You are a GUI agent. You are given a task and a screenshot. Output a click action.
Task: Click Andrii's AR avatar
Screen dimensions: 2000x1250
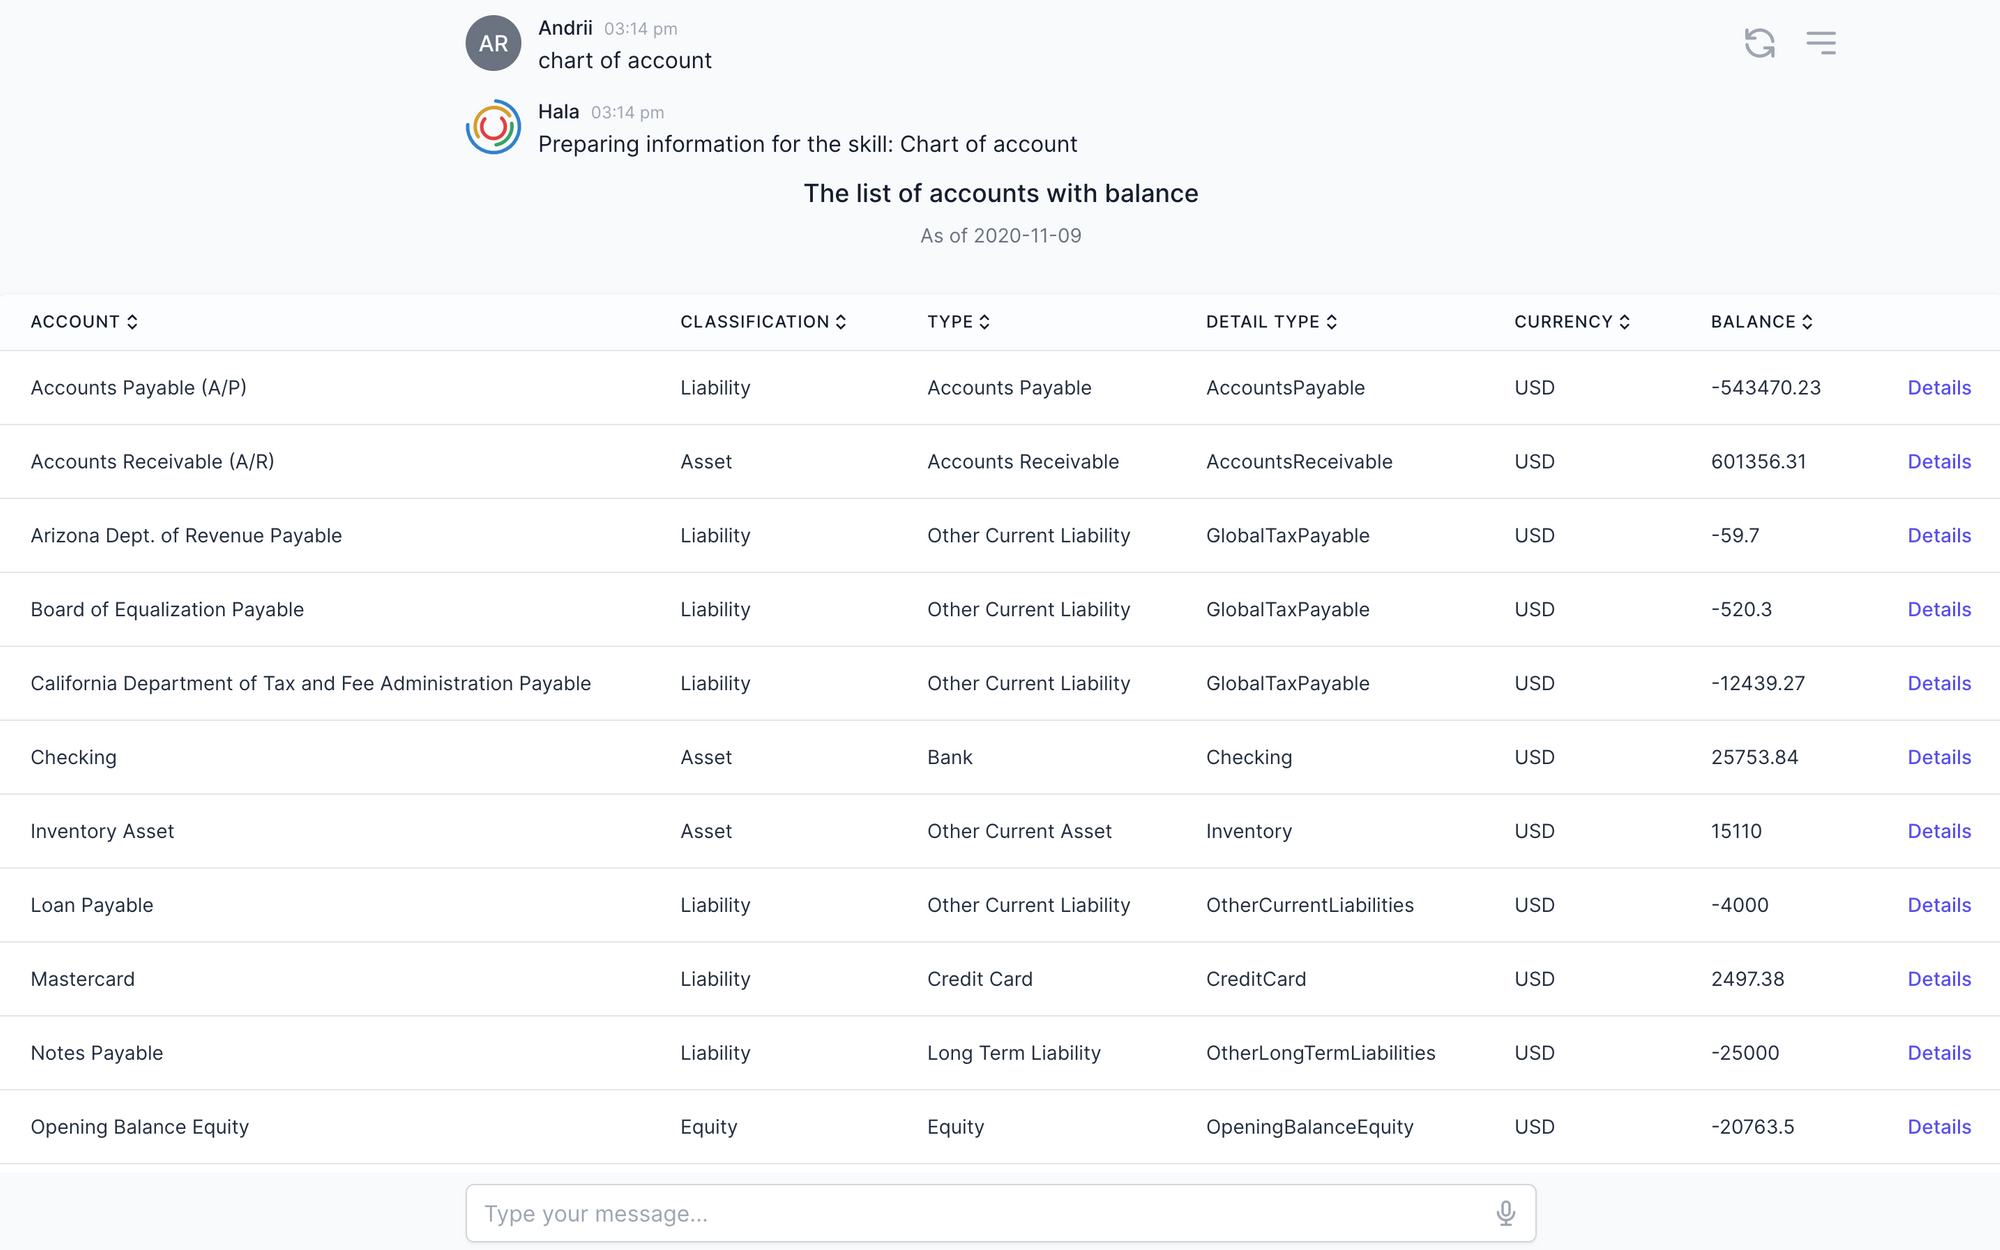(x=493, y=43)
